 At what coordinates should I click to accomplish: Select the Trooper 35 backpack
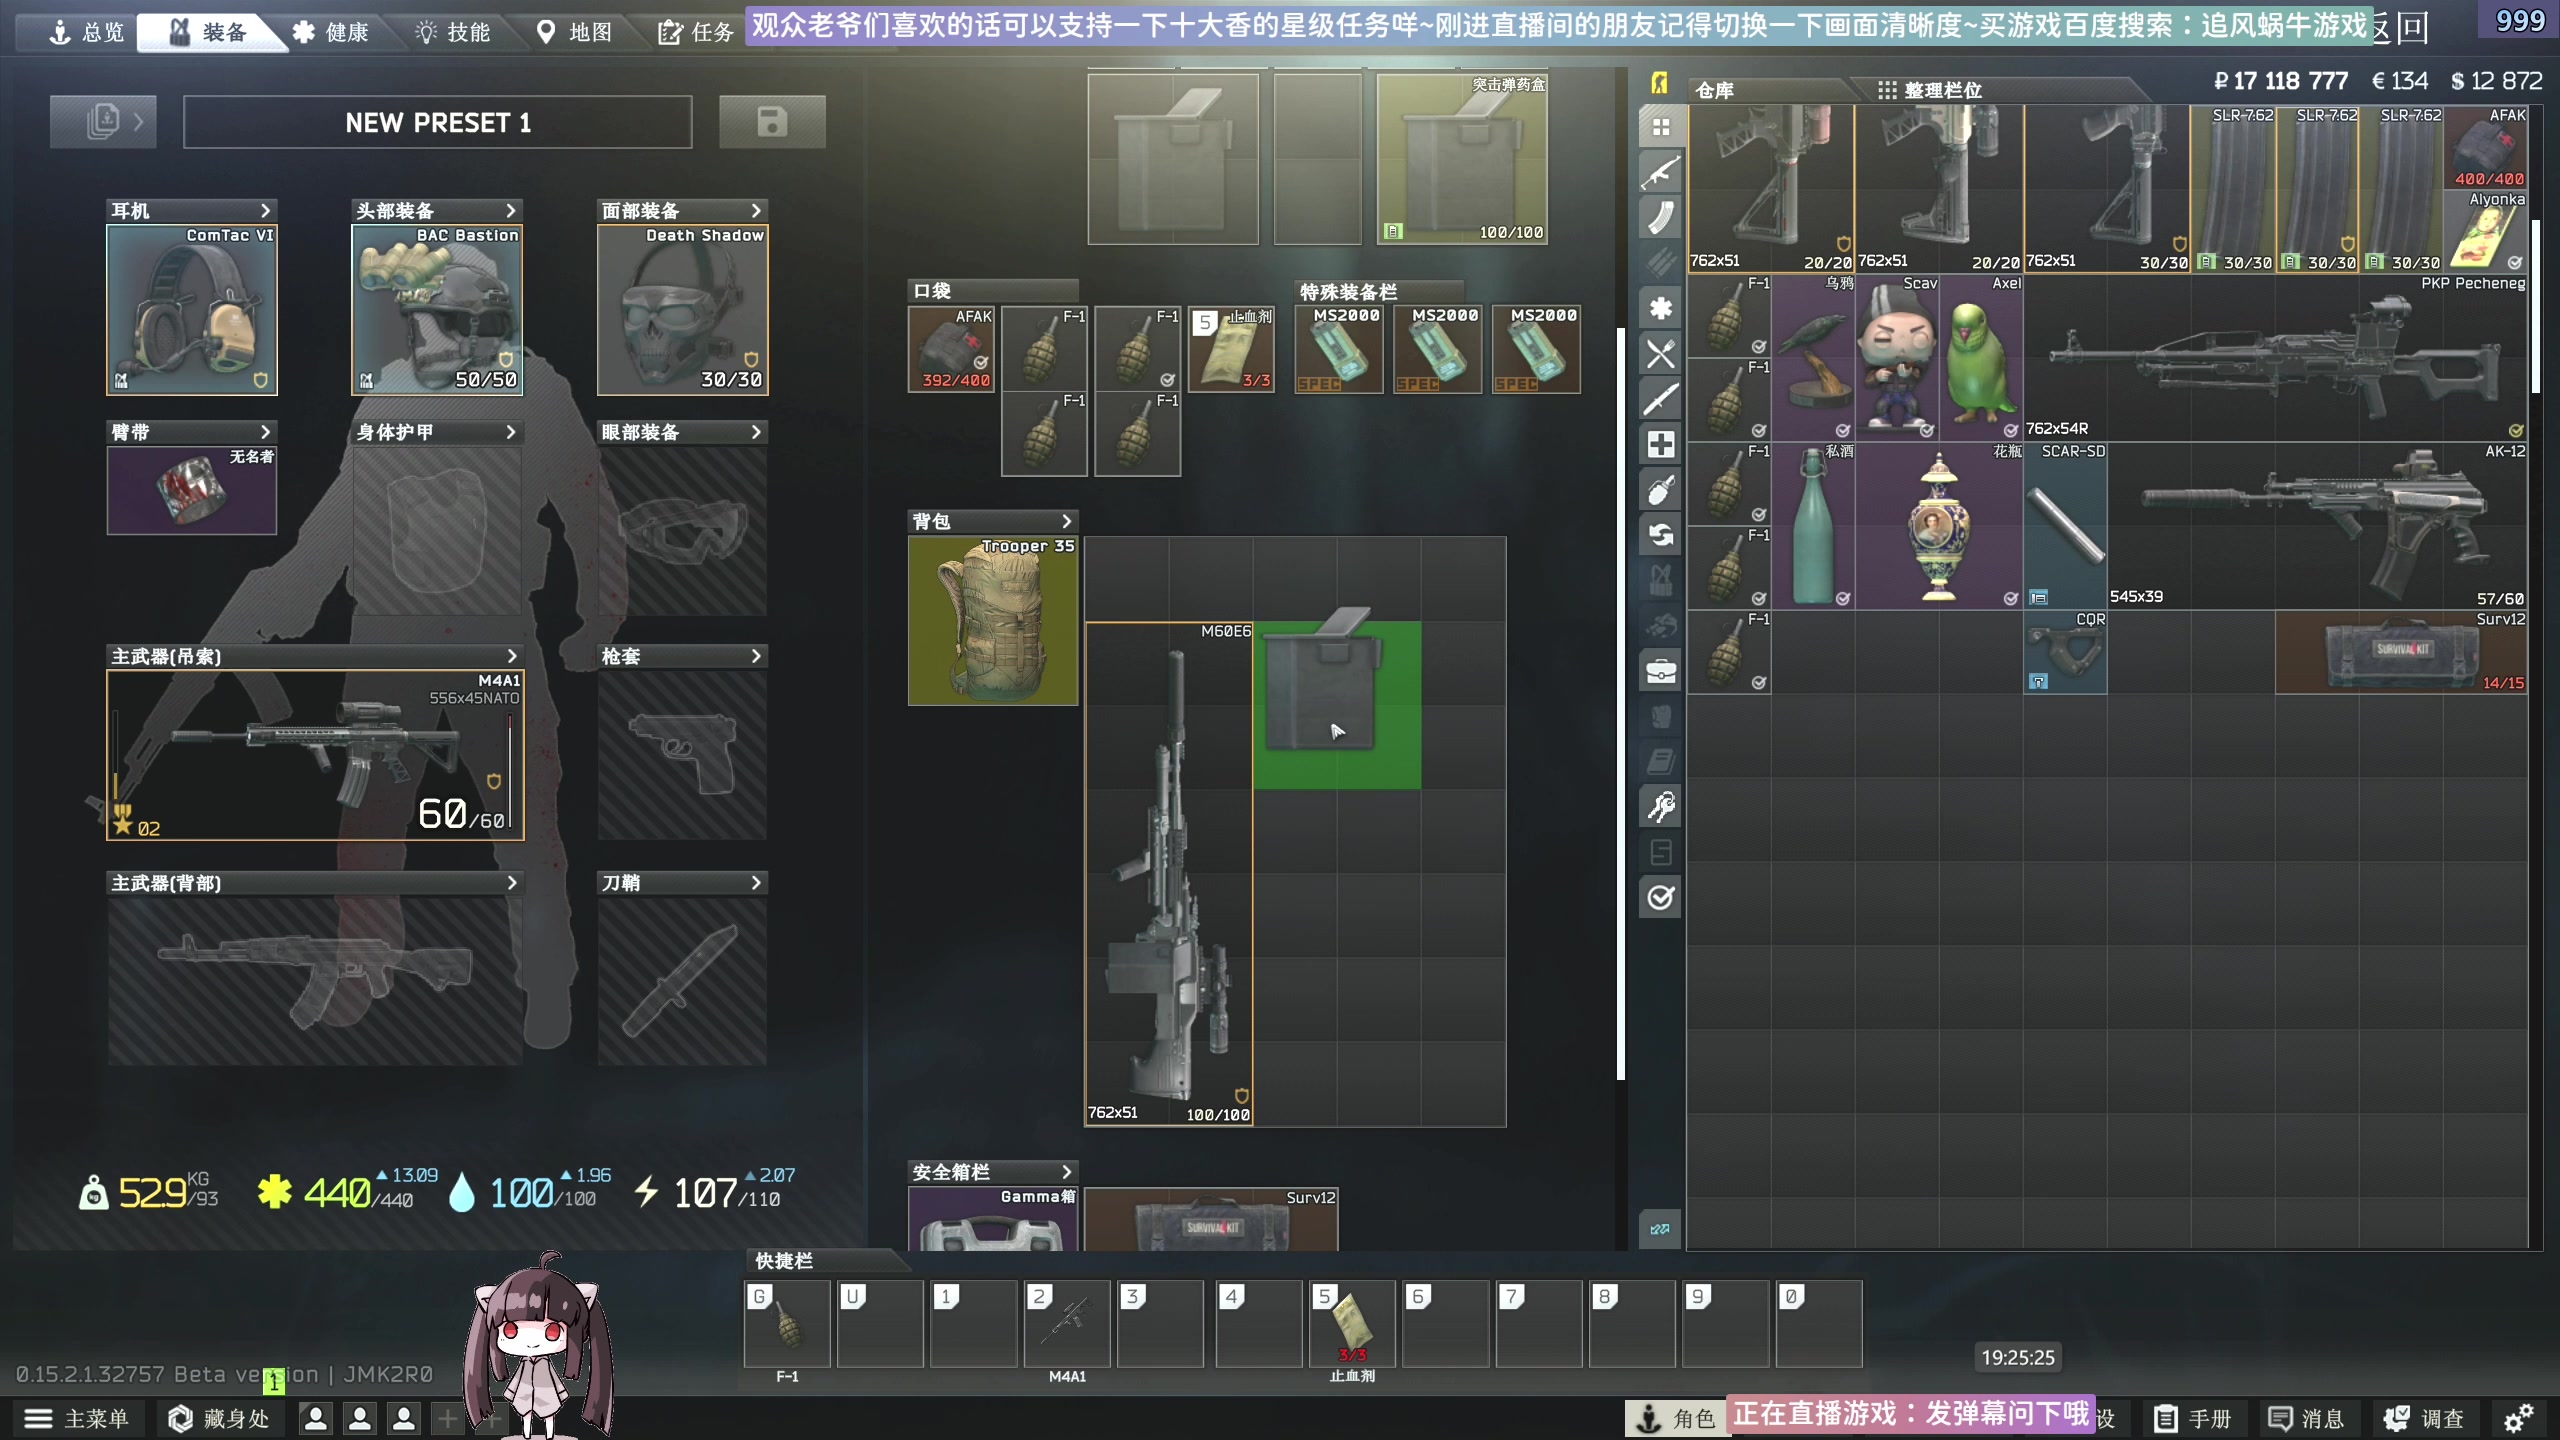993,620
